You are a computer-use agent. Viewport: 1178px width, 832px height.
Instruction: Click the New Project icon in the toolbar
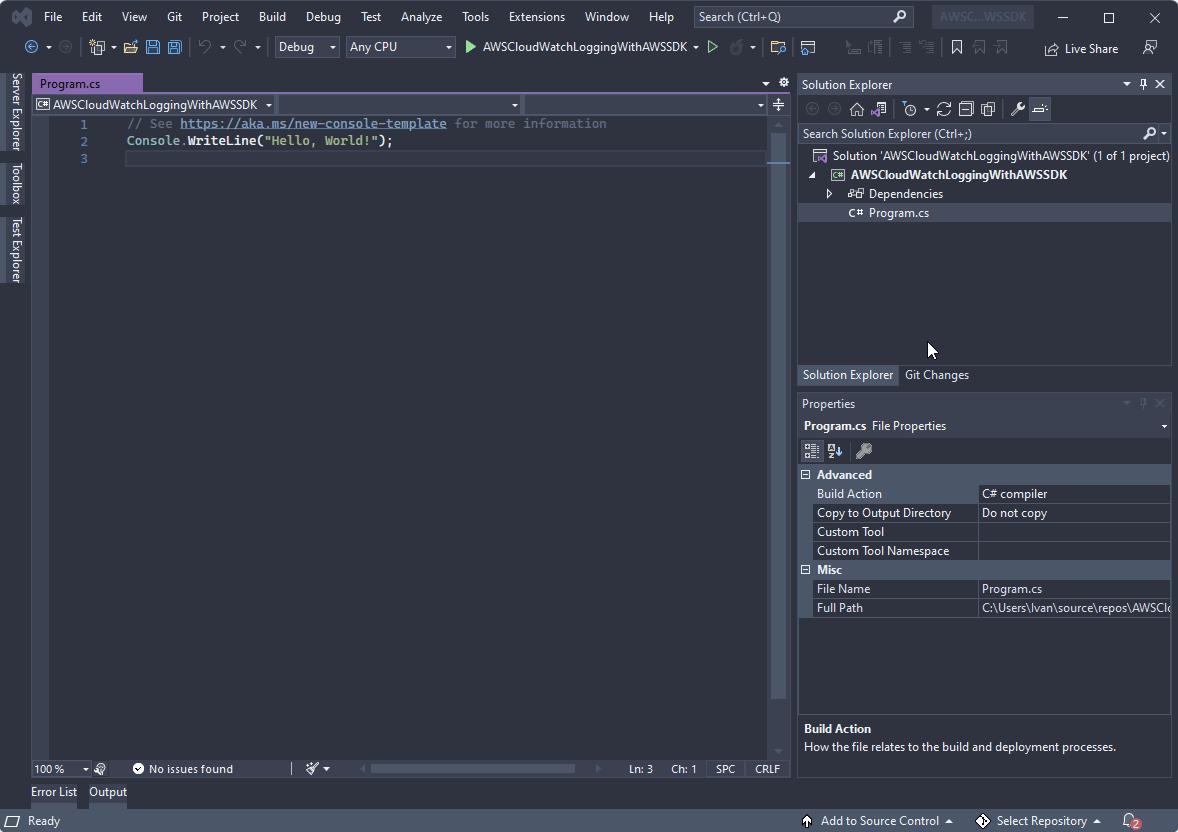tap(97, 47)
